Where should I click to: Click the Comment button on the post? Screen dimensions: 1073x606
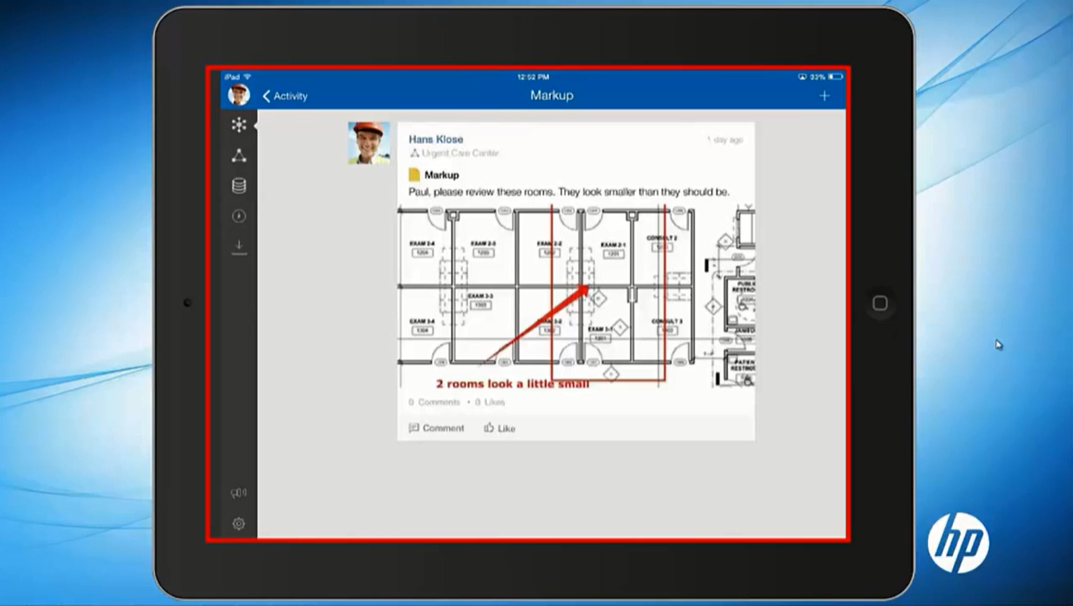coord(436,428)
